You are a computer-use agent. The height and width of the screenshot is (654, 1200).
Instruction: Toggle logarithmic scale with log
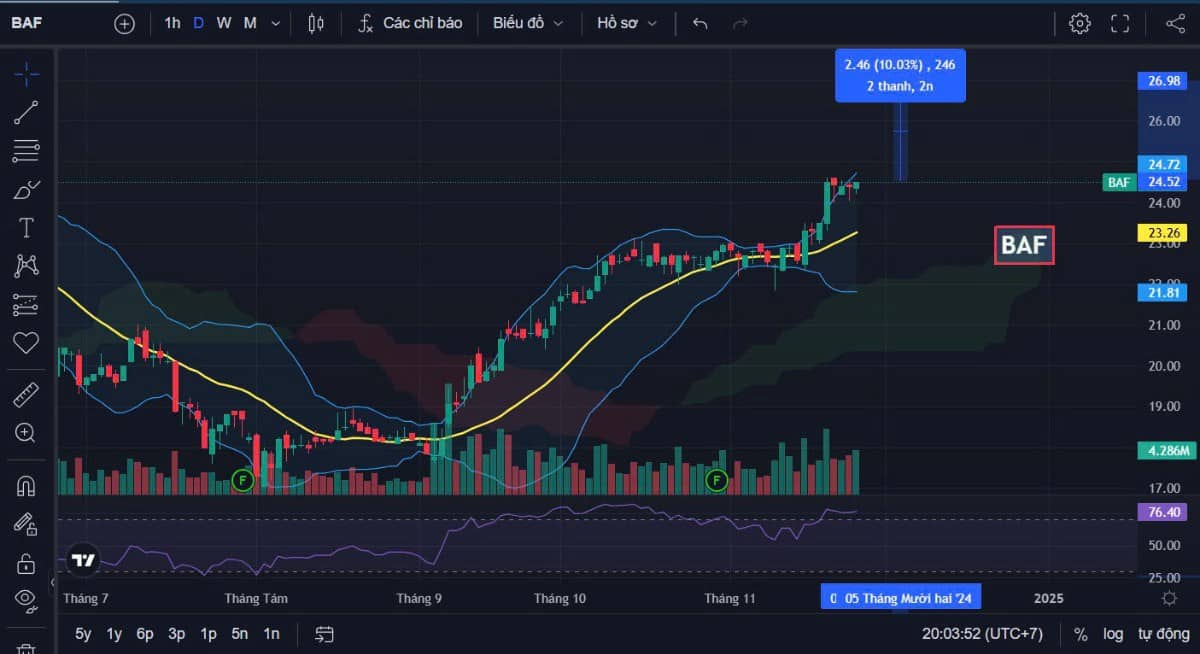[x=1113, y=634]
